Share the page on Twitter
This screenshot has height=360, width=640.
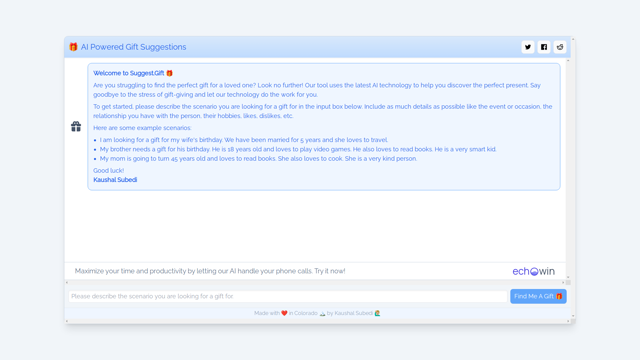click(x=528, y=47)
